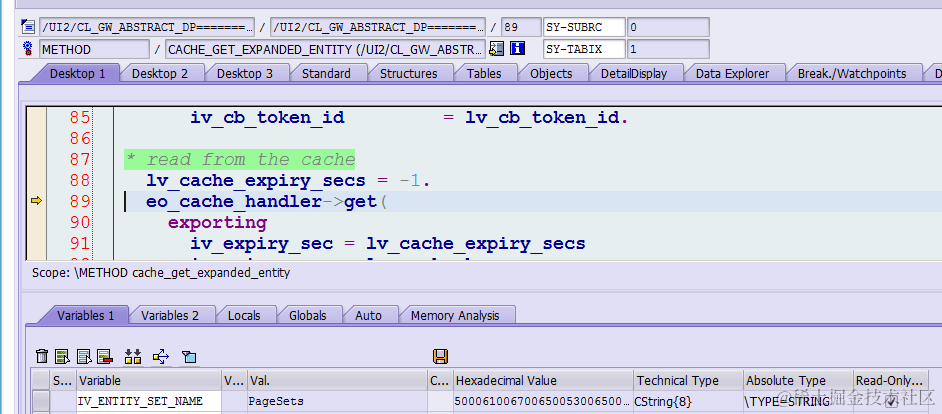The image size is (942, 414).
Task: Click the METHOD event type field
Action: click(x=94, y=49)
